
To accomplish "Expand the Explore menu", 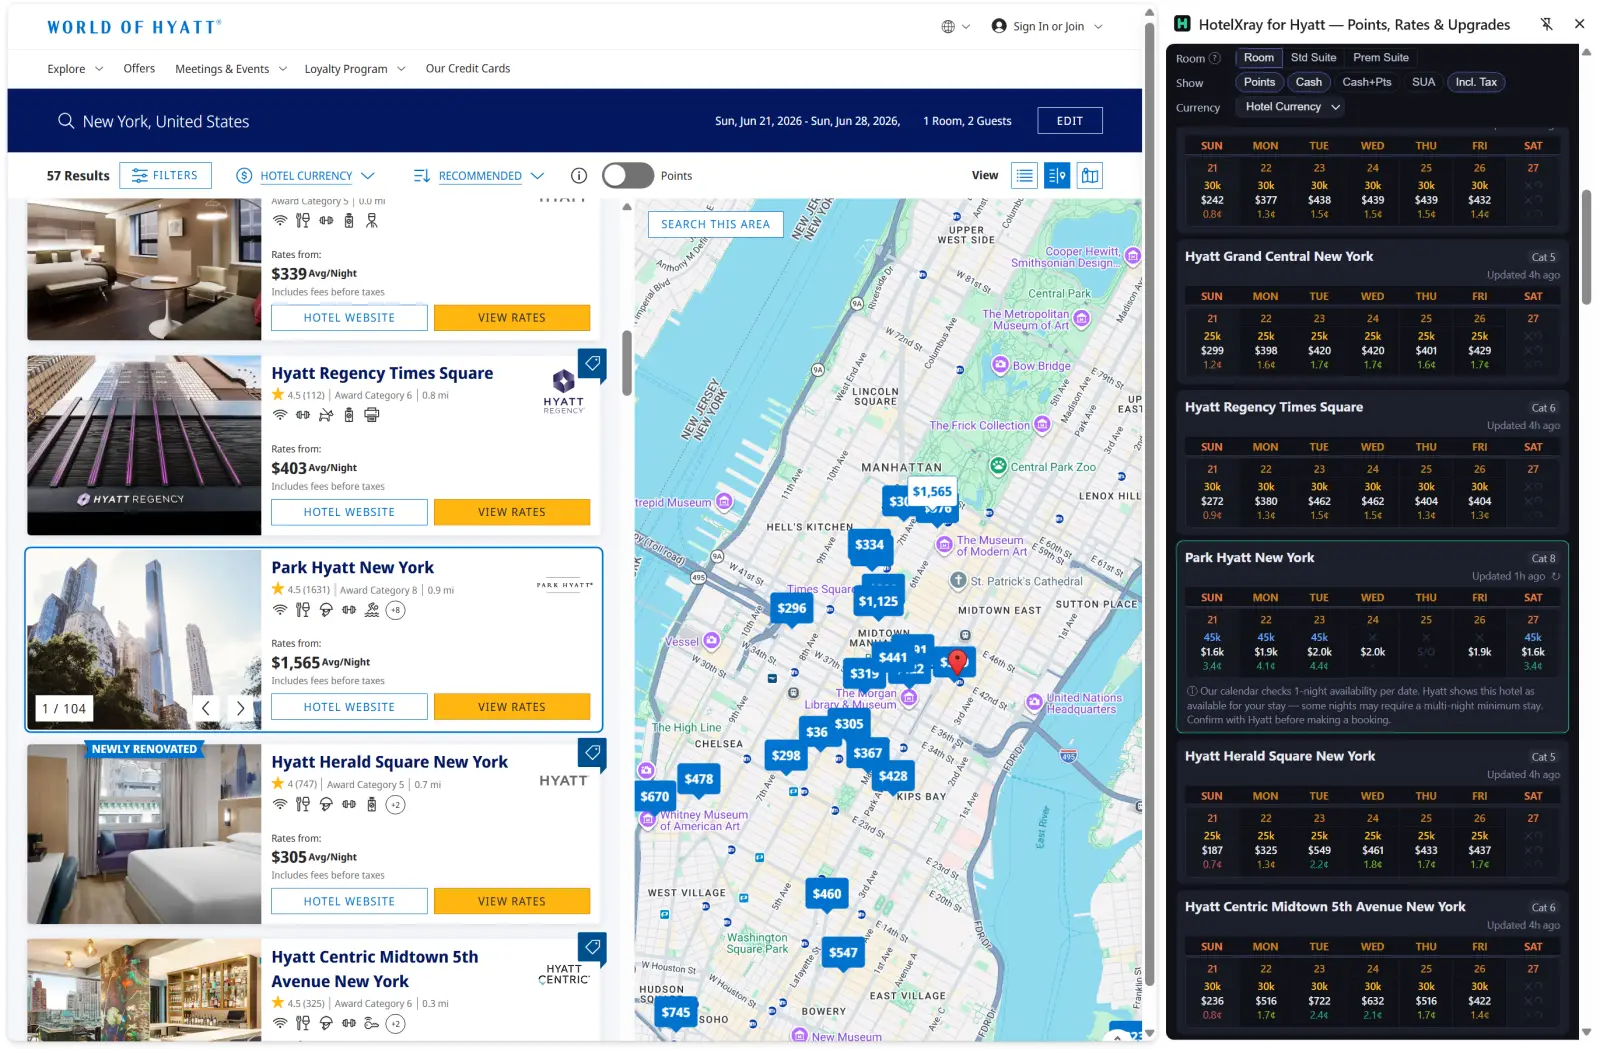I will [x=75, y=69].
